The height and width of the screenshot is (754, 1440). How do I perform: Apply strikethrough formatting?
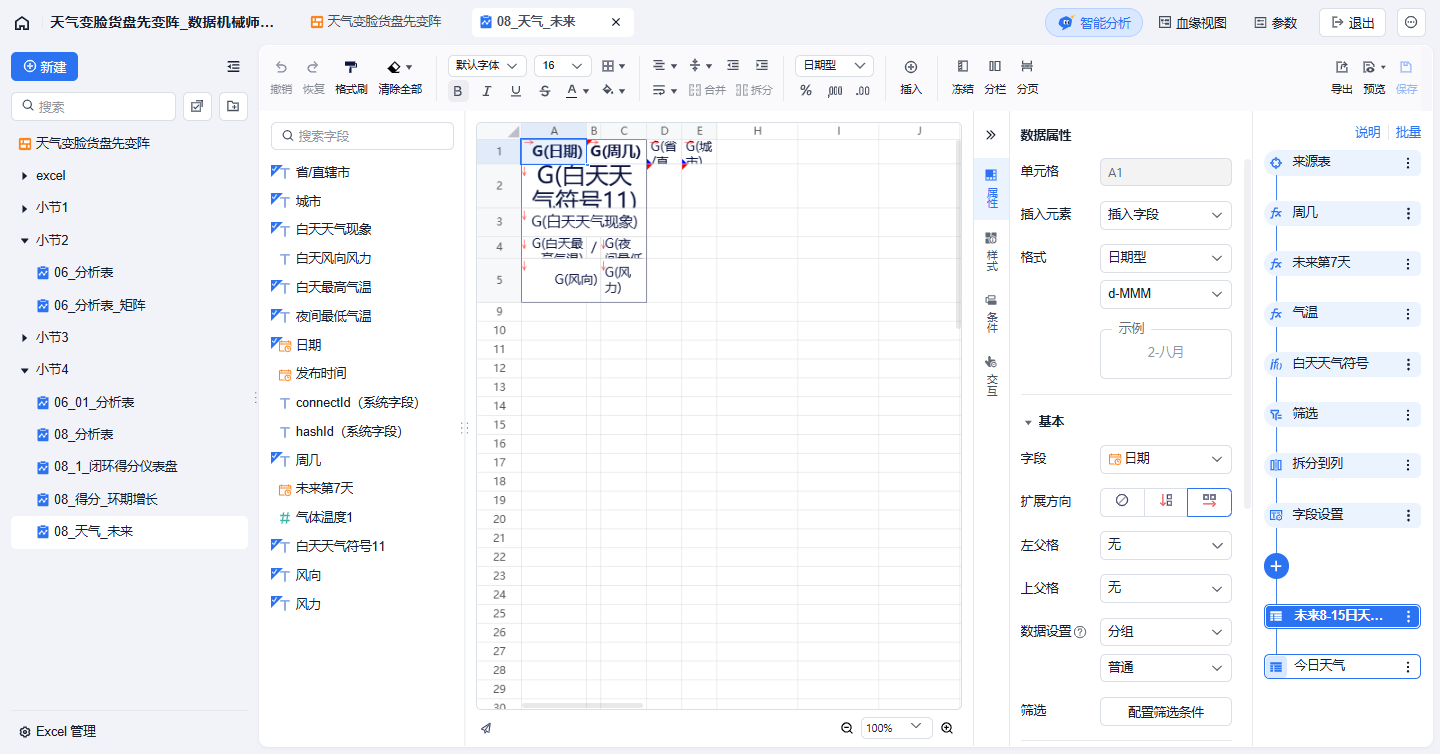point(545,91)
